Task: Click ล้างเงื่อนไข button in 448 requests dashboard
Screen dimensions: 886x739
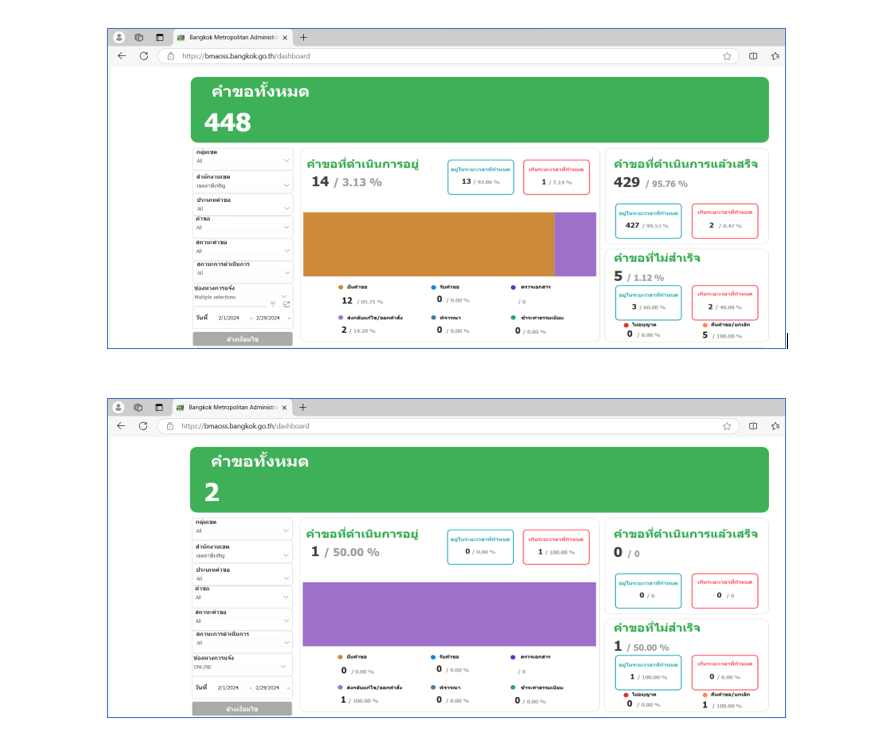Action: click(x=242, y=339)
